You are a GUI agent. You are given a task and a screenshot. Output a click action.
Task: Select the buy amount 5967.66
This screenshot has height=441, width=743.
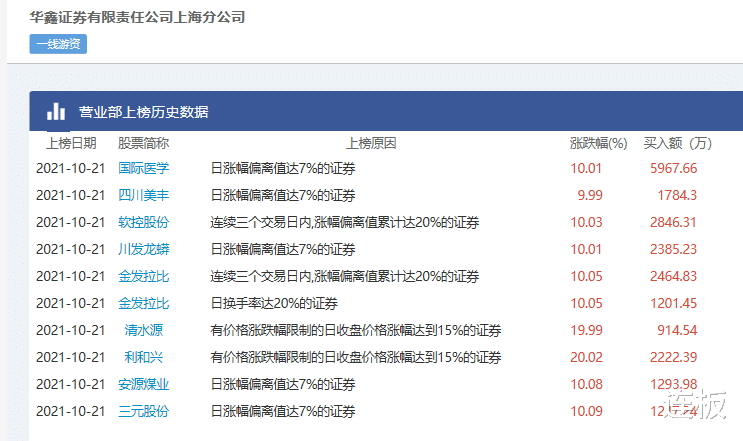pos(673,168)
